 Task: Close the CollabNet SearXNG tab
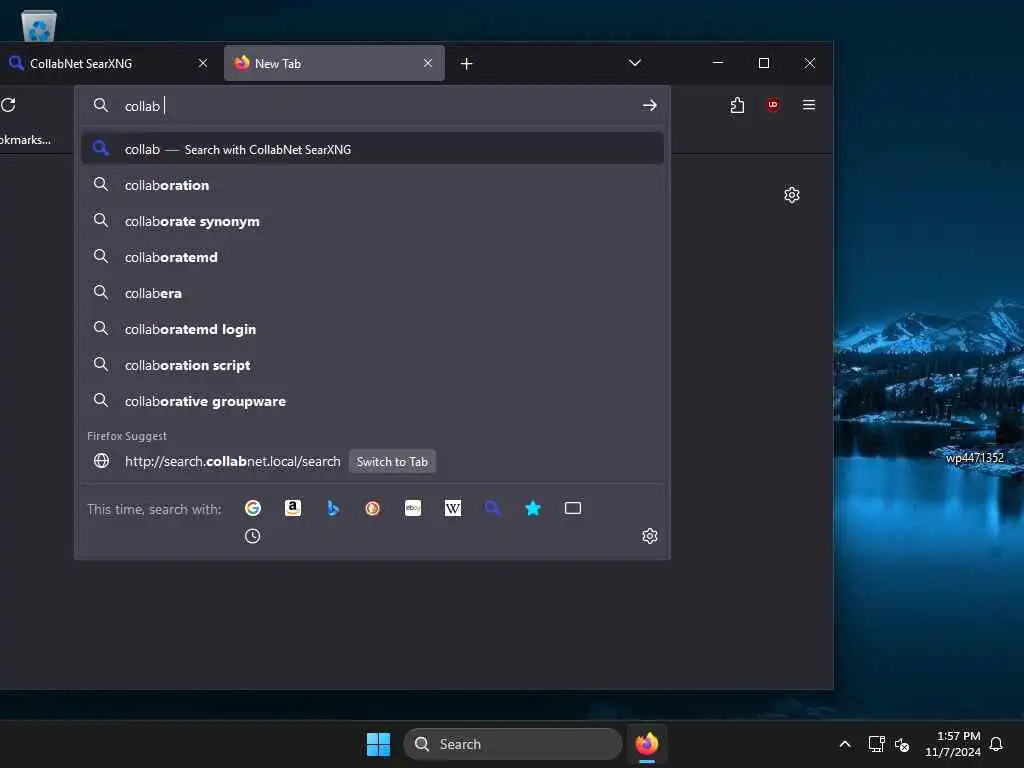pyautogui.click(x=203, y=63)
